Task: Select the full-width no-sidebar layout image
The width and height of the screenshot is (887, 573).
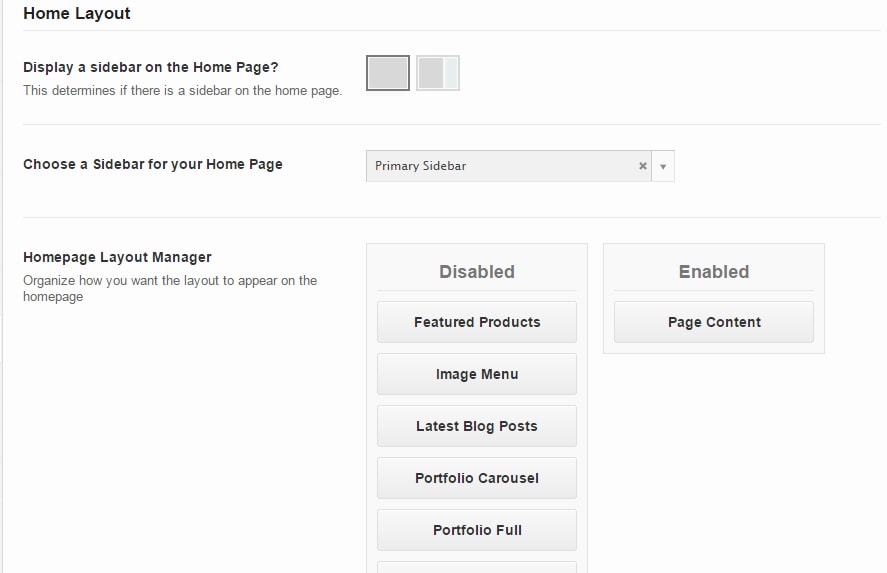Action: click(387, 73)
